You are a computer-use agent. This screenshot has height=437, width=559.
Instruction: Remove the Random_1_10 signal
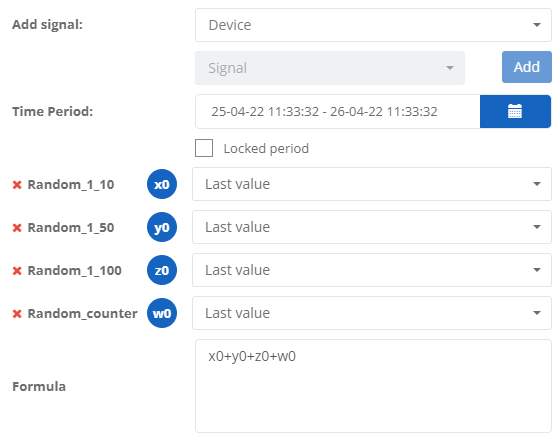tap(17, 185)
